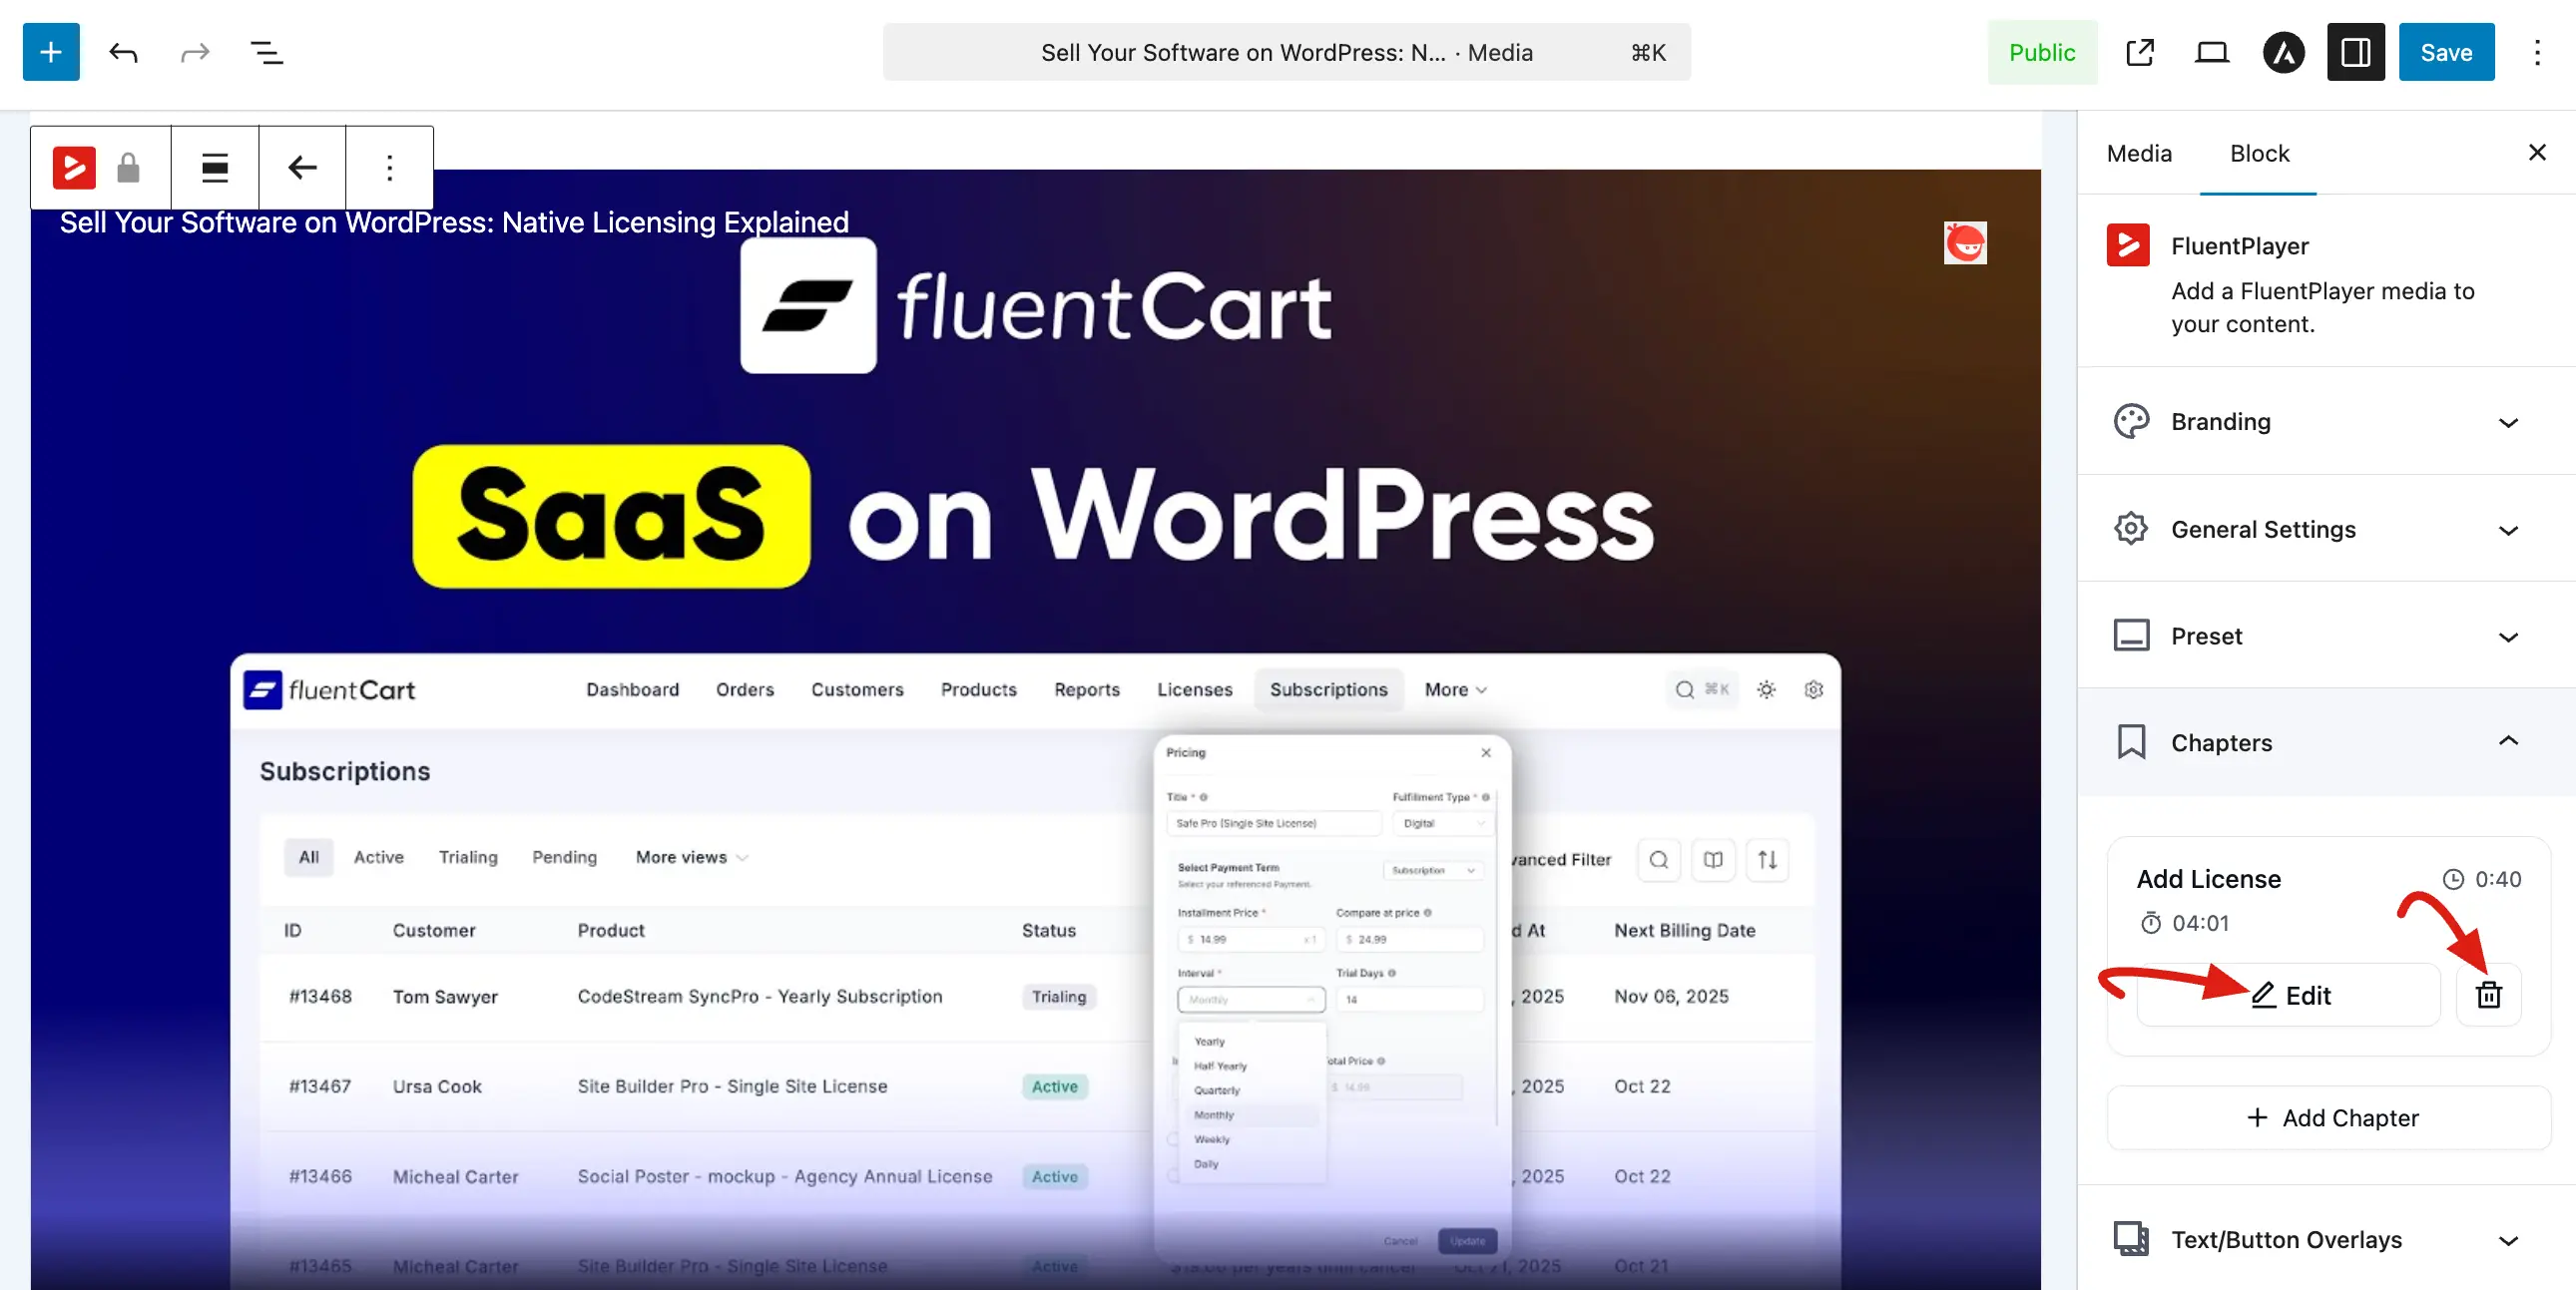Open the Astra theme settings icon
The height and width of the screenshot is (1290, 2576).
point(2283,52)
